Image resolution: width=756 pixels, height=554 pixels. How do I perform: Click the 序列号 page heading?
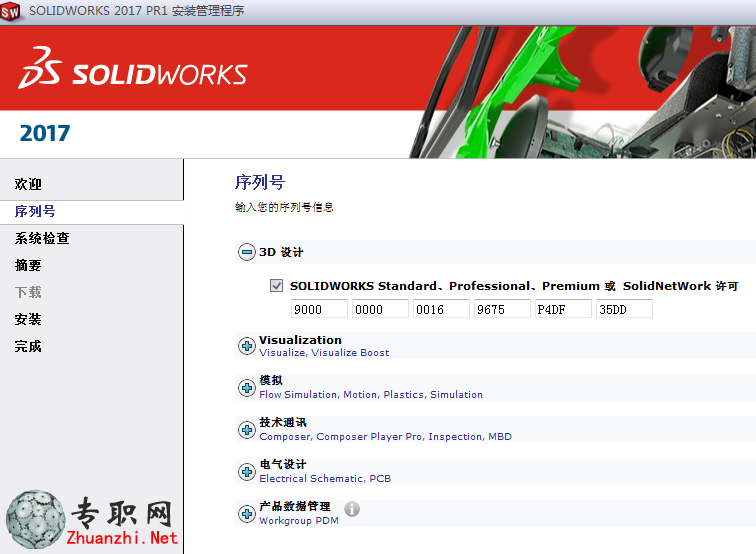click(x=260, y=182)
